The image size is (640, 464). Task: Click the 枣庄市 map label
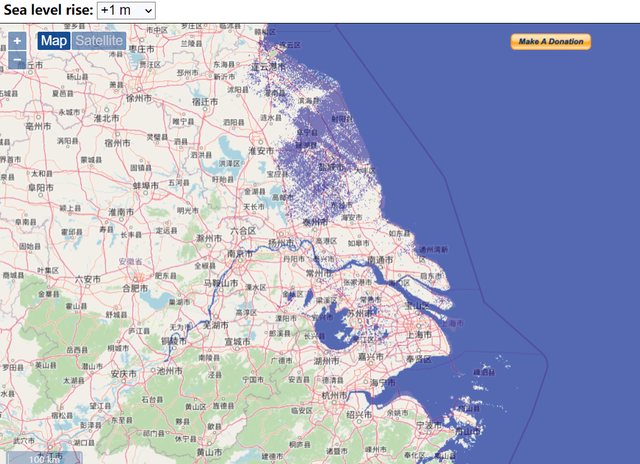pos(142,49)
